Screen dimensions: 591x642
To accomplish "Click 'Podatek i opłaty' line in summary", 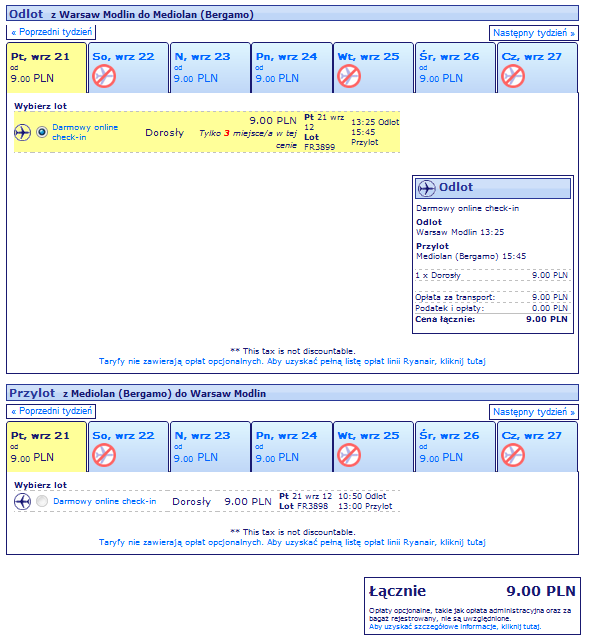I will point(491,308).
